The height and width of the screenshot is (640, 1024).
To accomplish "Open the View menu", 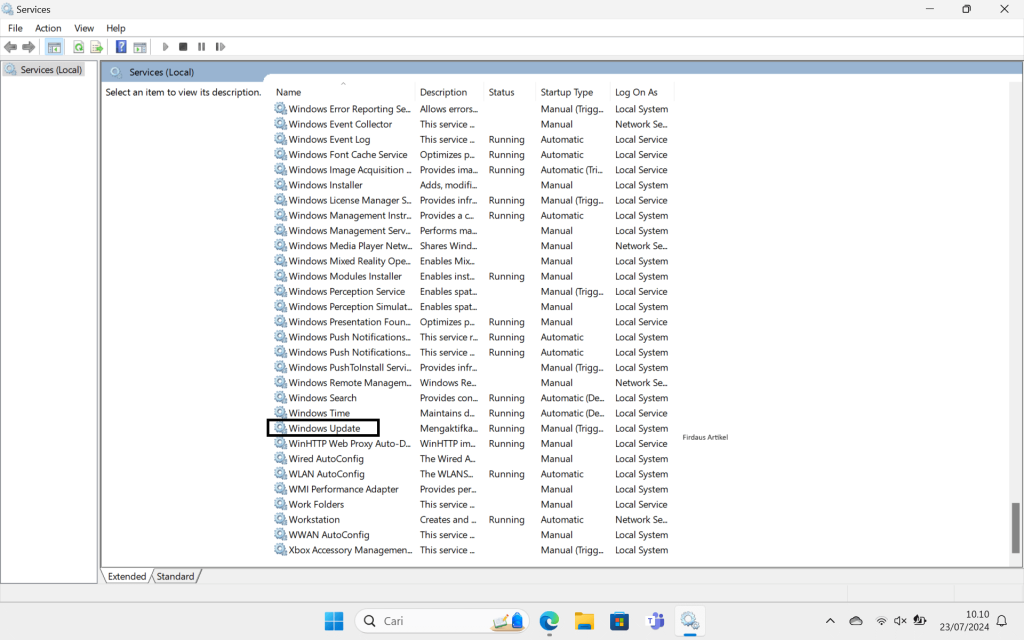I will pos(84,28).
